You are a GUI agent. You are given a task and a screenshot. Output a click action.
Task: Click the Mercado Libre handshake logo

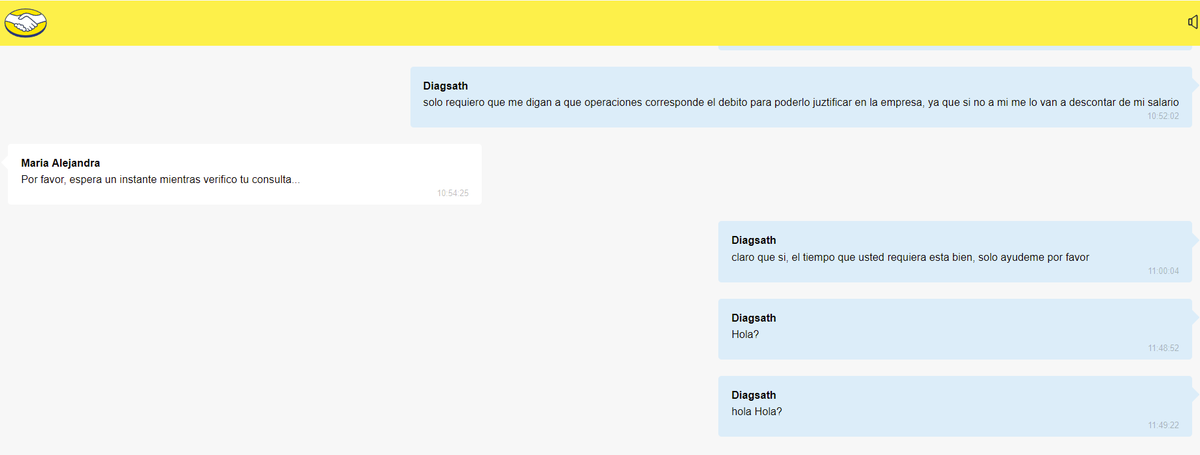pyautogui.click(x=27, y=22)
